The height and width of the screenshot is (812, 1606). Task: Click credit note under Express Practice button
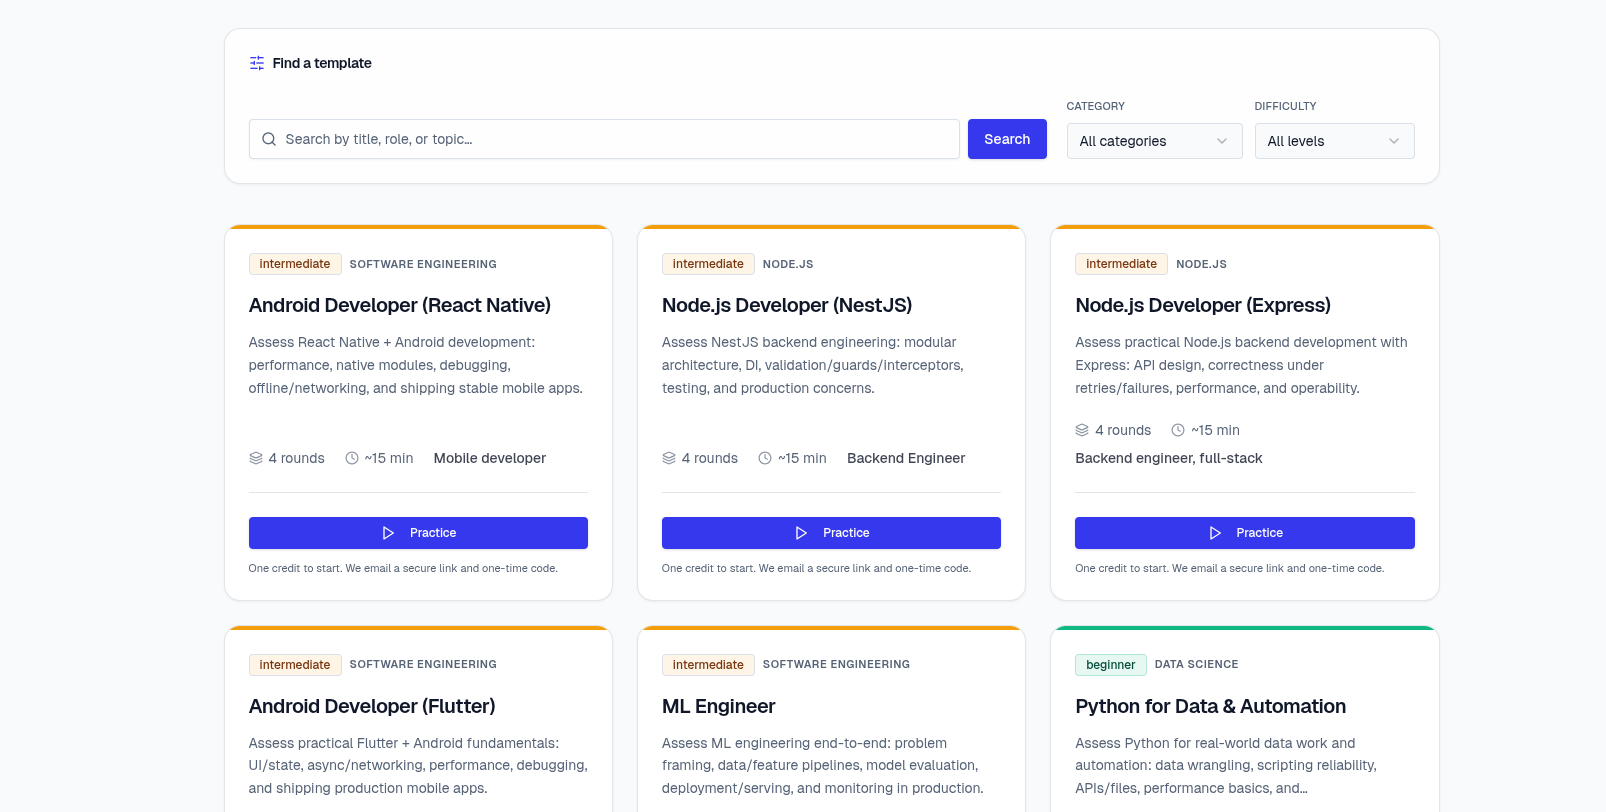pos(1229,568)
